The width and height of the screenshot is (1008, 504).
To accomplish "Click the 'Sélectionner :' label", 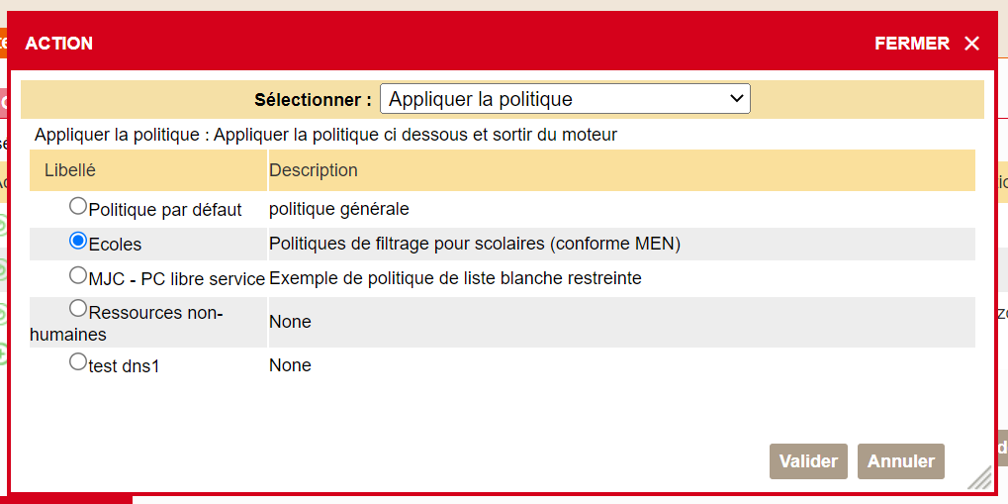I will pyautogui.click(x=313, y=100).
